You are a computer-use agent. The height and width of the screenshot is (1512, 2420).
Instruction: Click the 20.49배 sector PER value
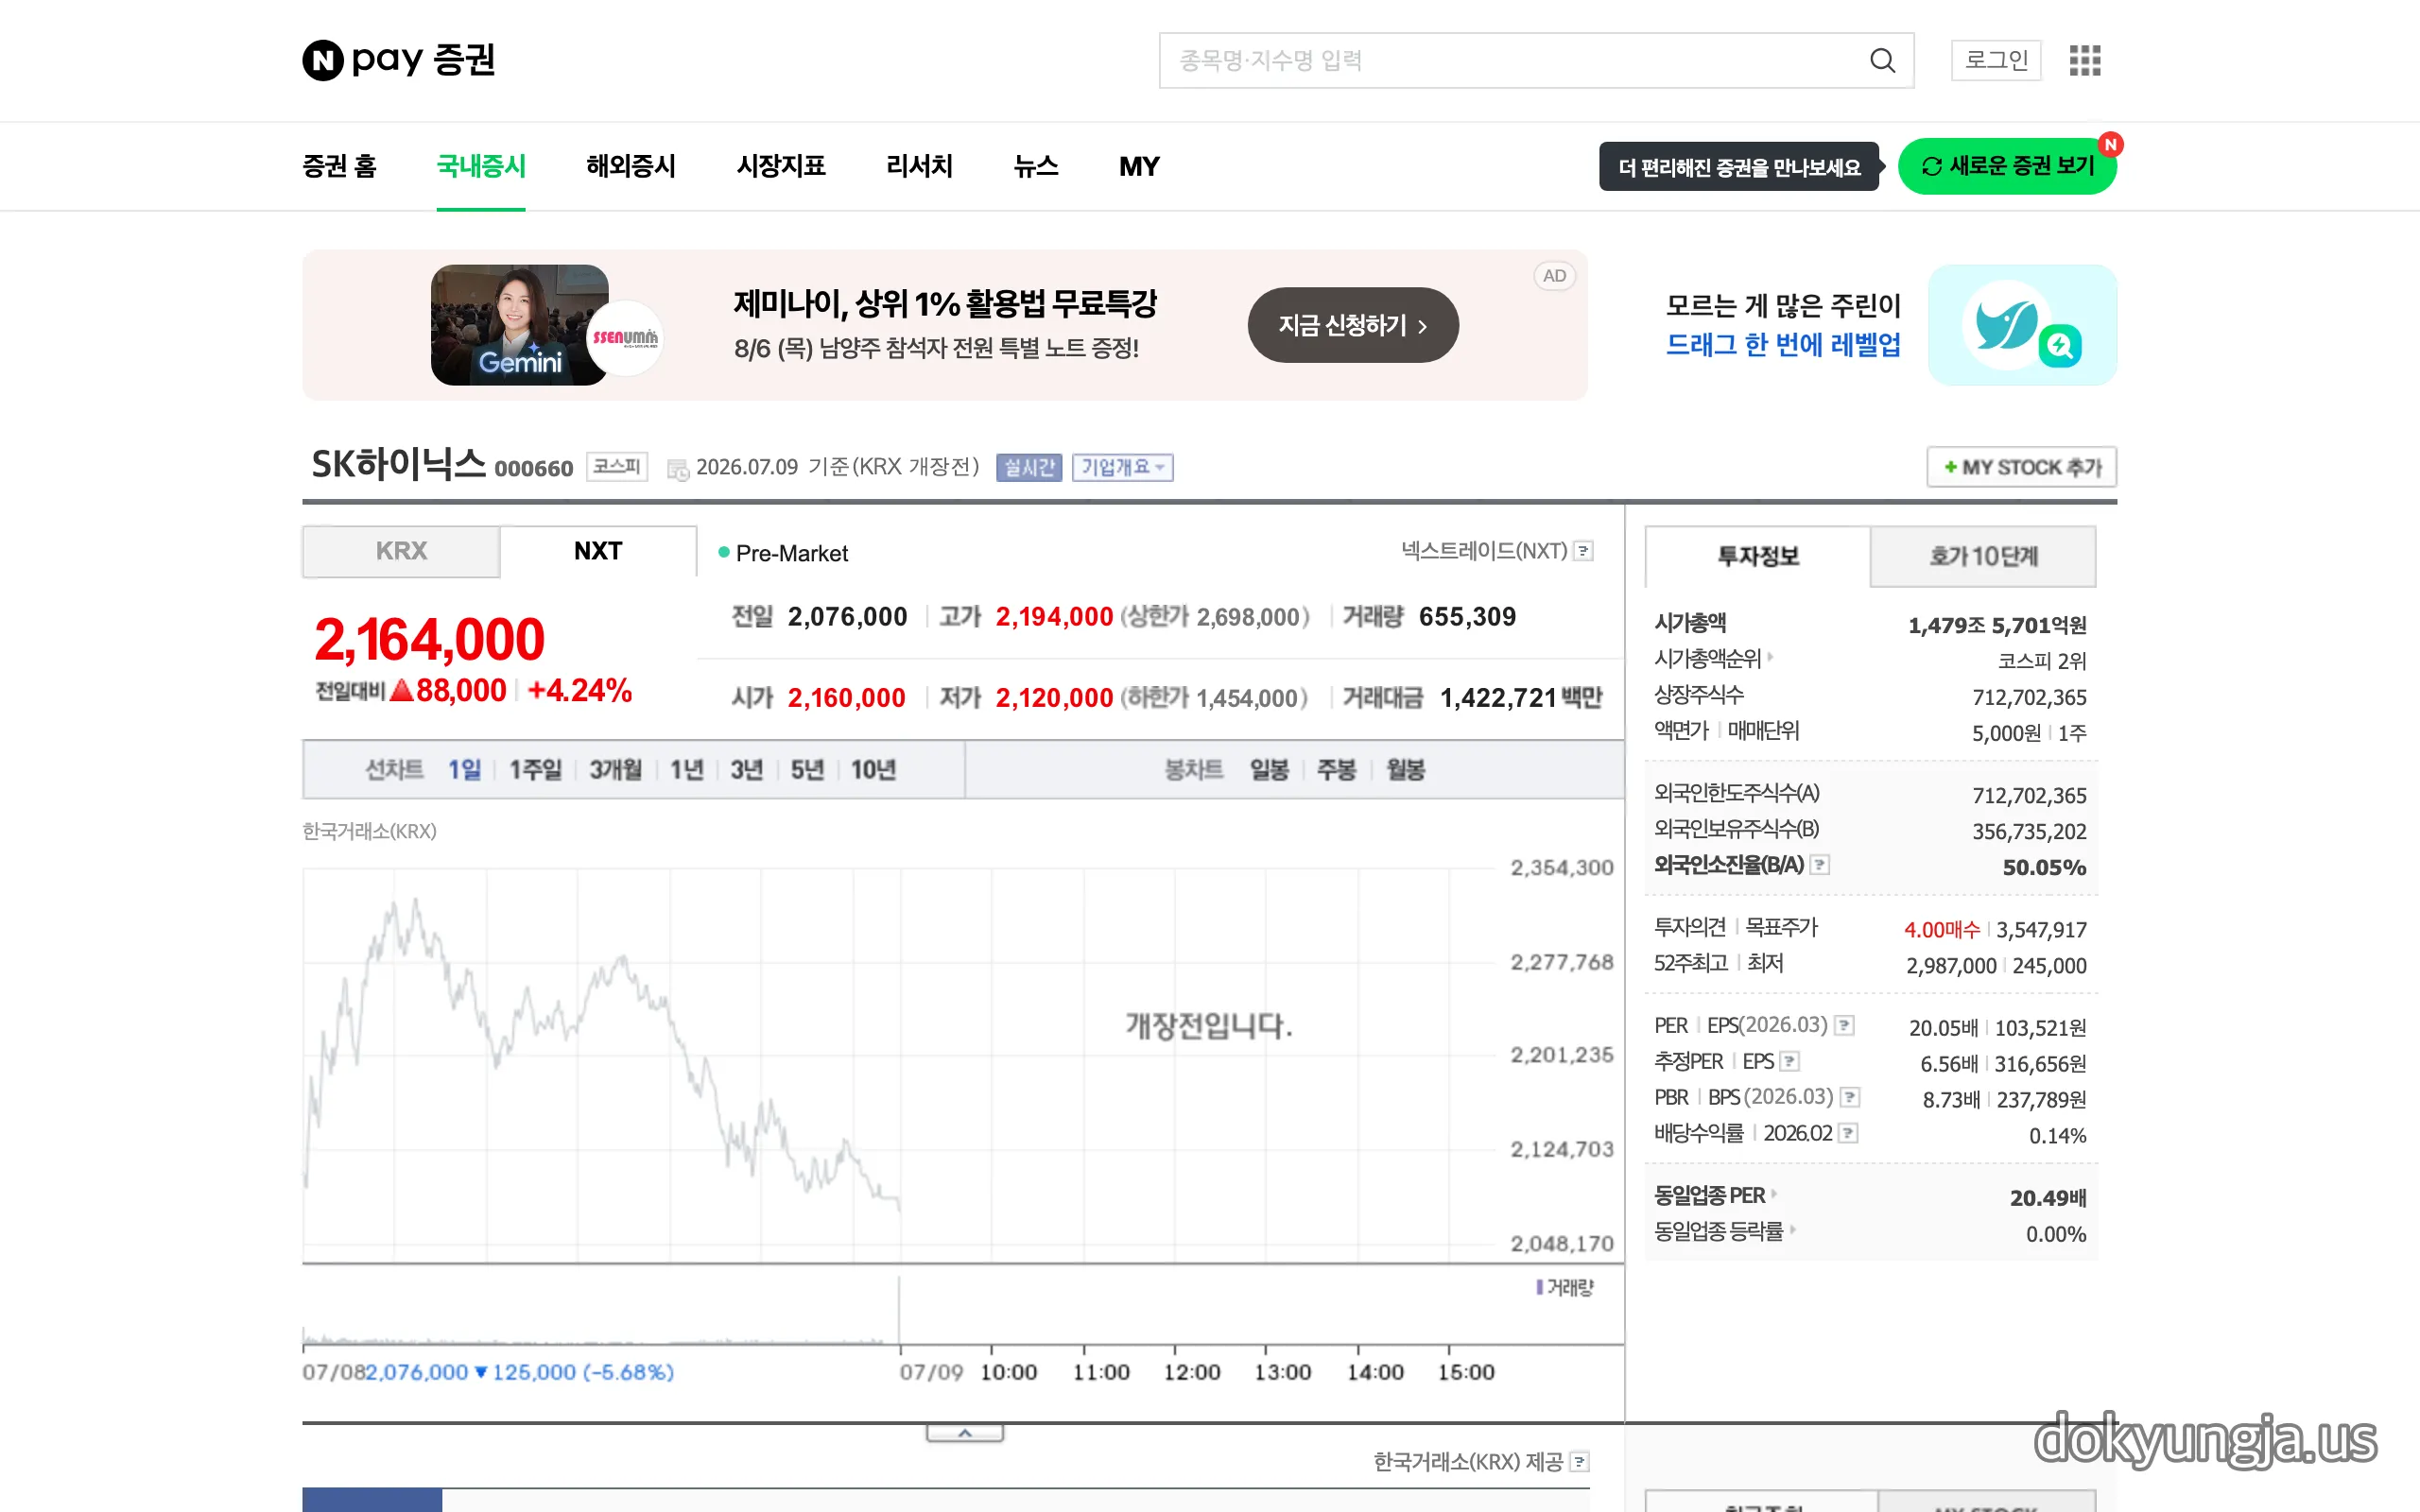(x=2048, y=1198)
